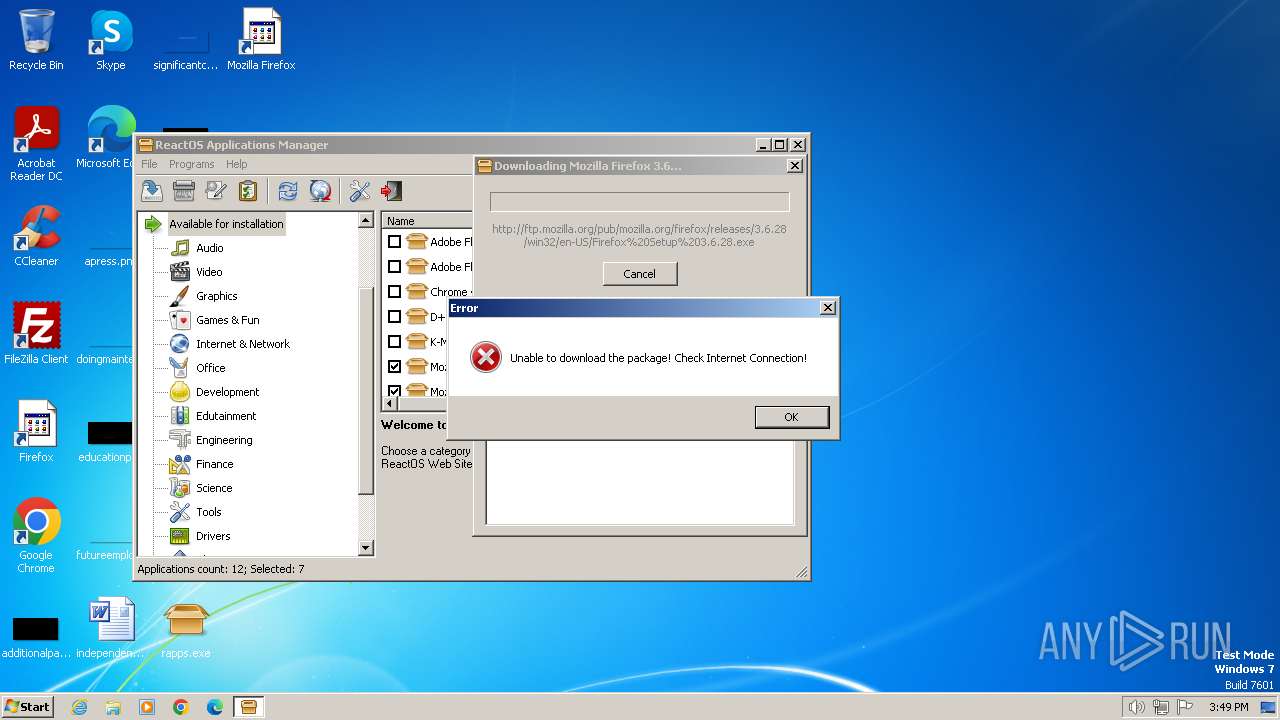Select the Acrobat Reader DC shortcut
This screenshot has height=720, width=1280.
pos(36,144)
